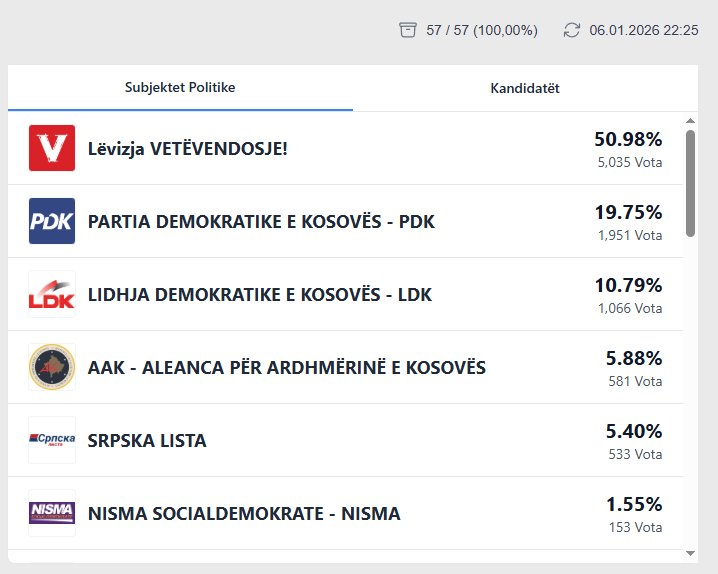Select SRPSKA LISTA entry
718x574 pixels.
[147, 440]
